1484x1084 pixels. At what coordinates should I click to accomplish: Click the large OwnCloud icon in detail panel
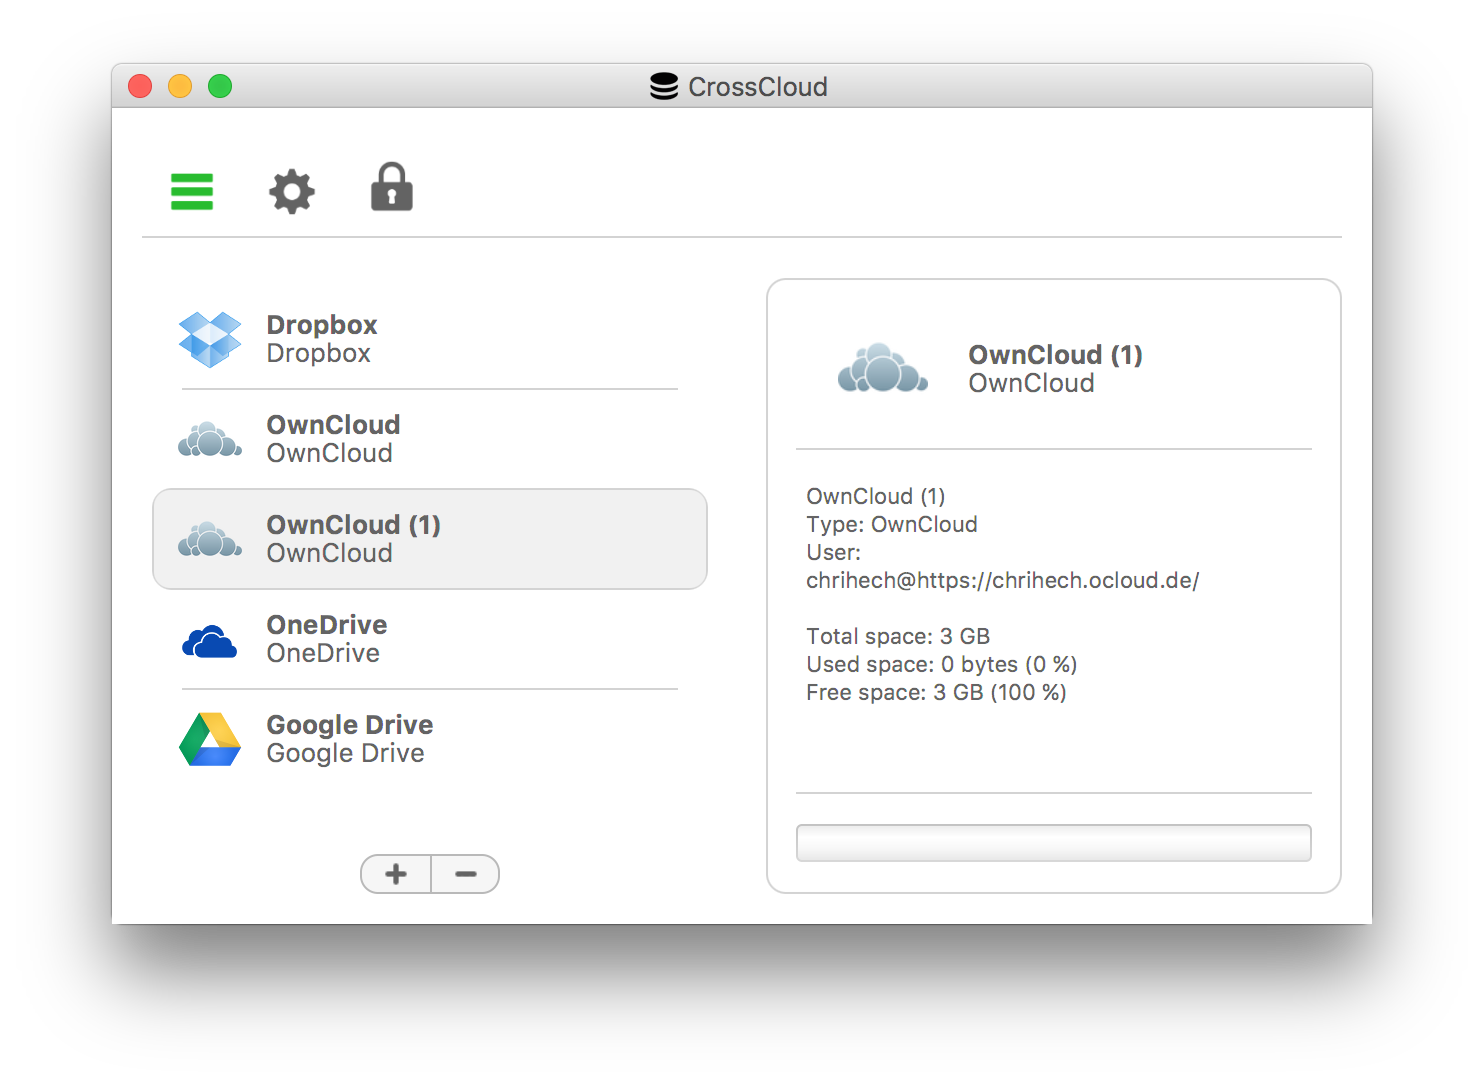883,368
